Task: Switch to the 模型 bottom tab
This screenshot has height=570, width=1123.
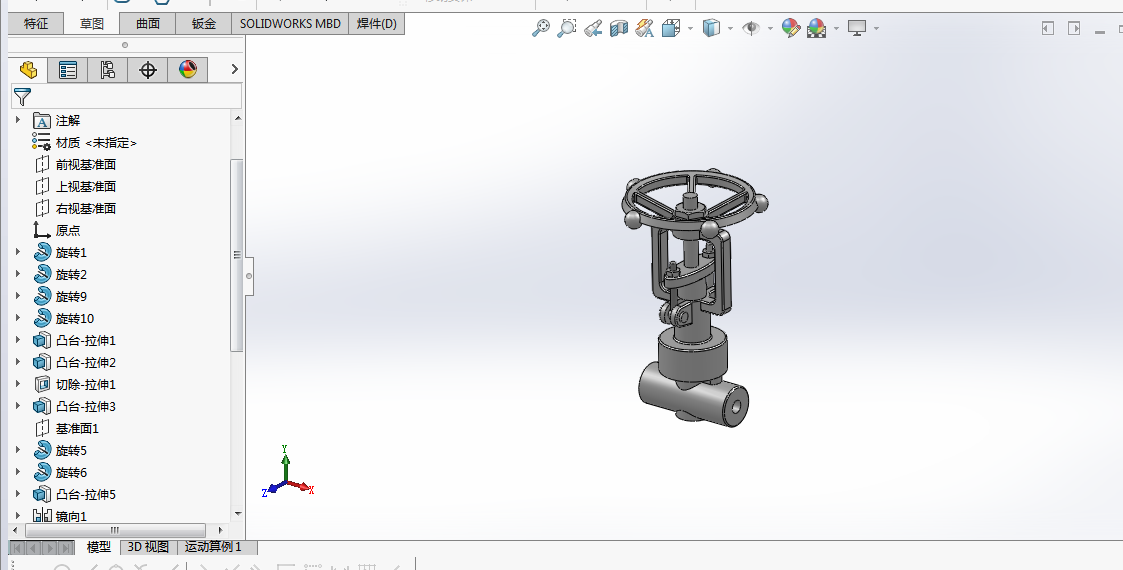Action: (x=99, y=547)
